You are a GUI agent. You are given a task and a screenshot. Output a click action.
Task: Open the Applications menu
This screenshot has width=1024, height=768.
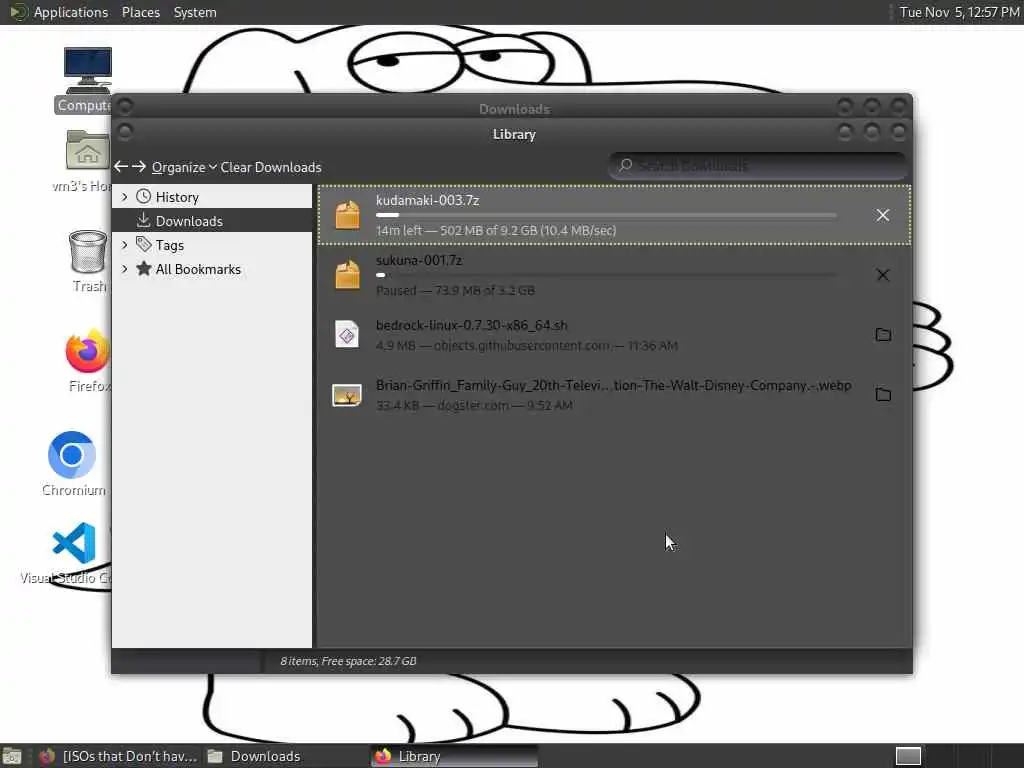(71, 12)
